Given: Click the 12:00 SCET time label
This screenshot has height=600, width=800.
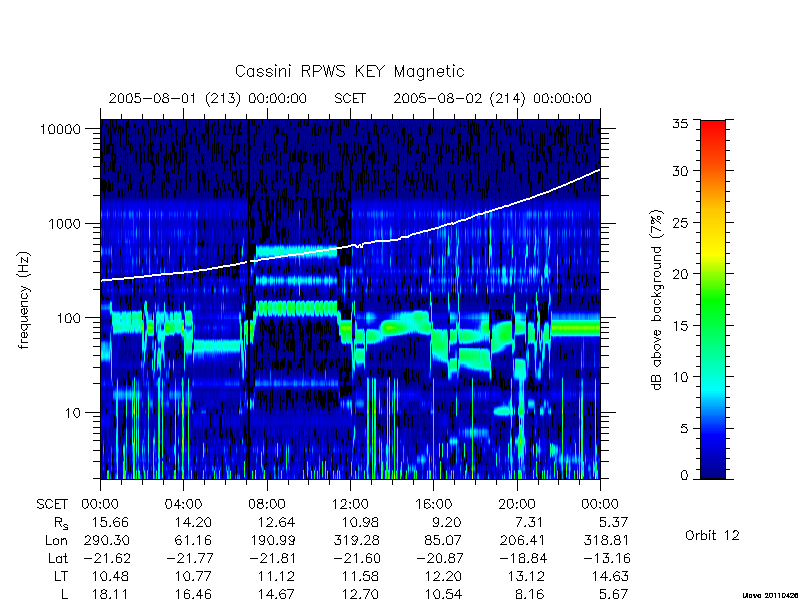Looking at the screenshot, I should coord(350,505).
